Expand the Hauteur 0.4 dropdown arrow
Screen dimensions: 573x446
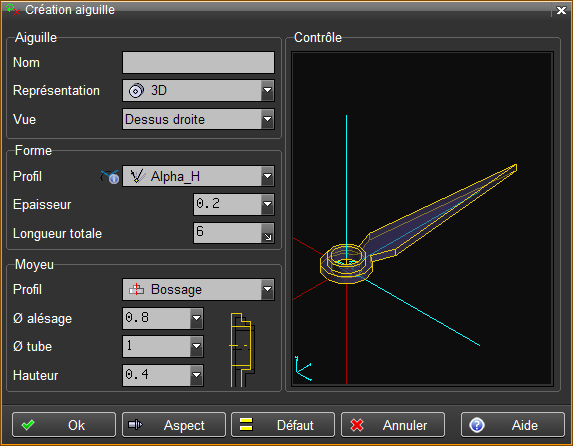click(x=196, y=375)
